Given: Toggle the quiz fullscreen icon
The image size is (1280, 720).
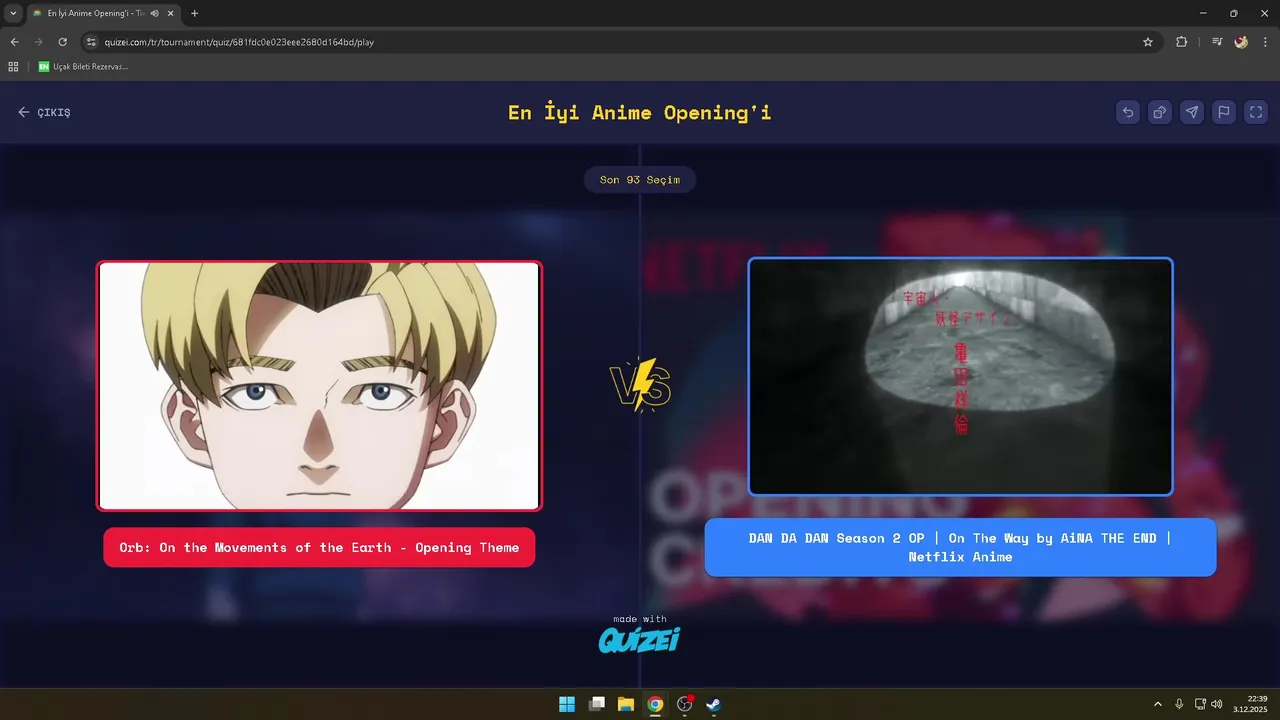Looking at the screenshot, I should point(1256,112).
